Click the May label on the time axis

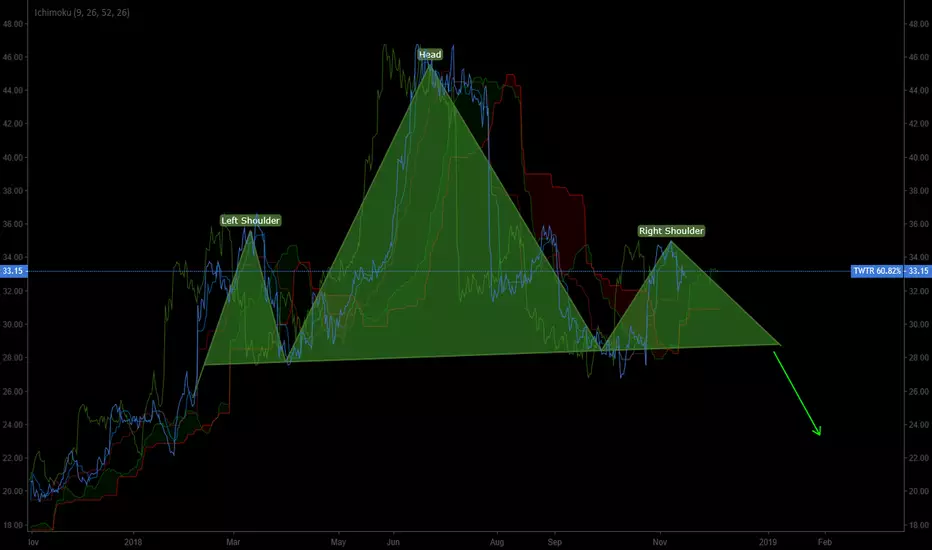(x=338, y=542)
